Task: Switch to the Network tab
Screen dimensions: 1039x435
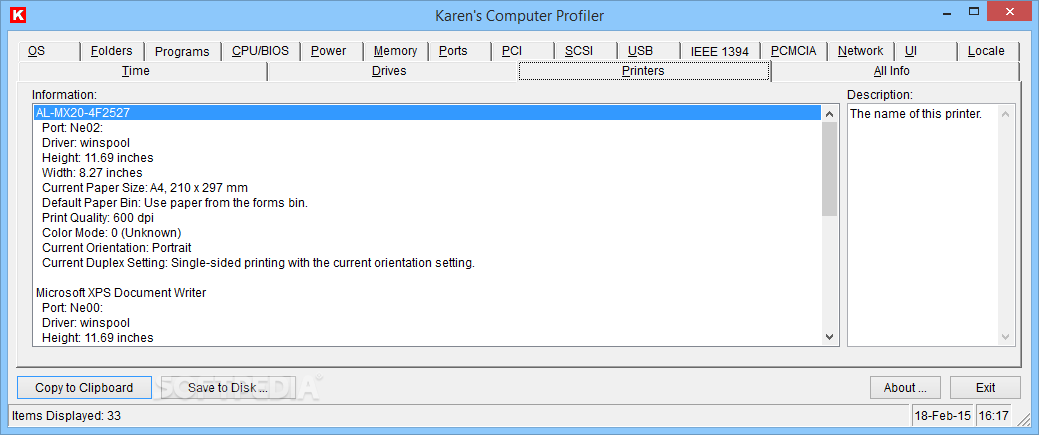Action: 861,51
